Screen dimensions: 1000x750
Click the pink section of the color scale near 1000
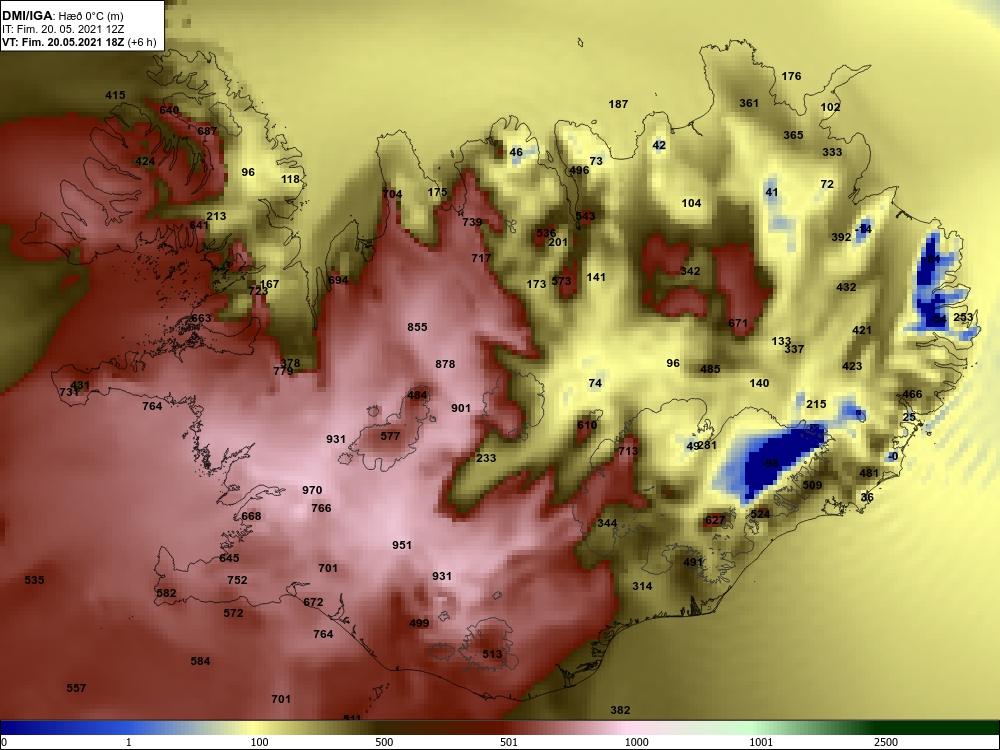click(x=631, y=728)
